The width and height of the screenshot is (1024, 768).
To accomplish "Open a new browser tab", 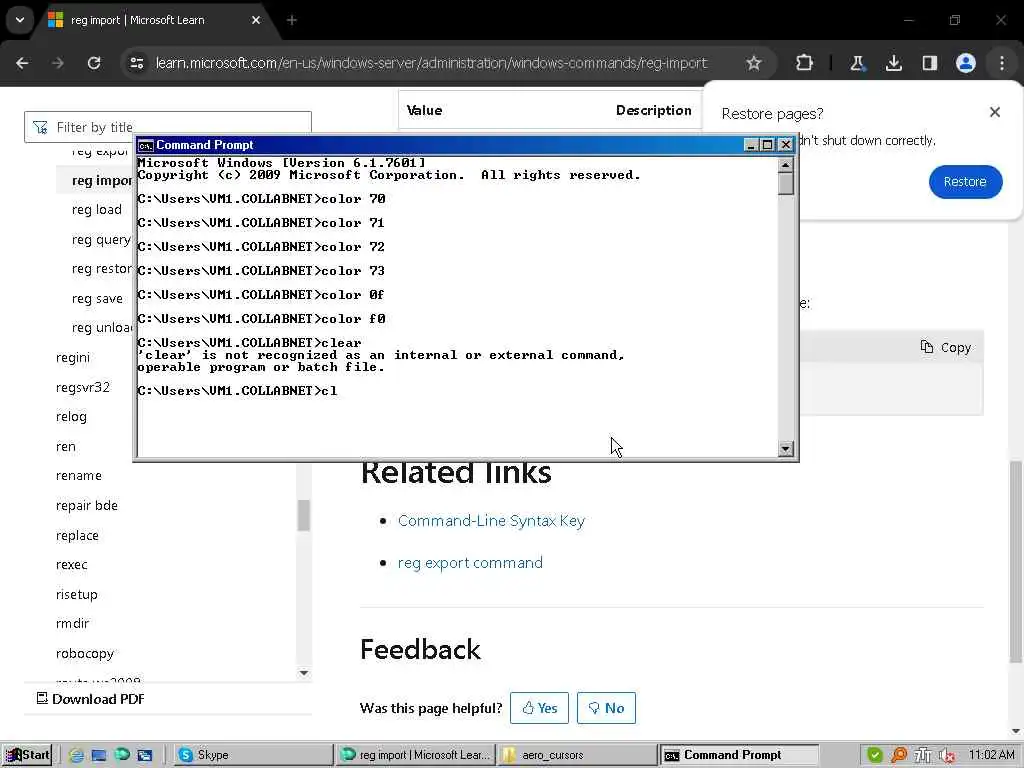I will point(292,20).
